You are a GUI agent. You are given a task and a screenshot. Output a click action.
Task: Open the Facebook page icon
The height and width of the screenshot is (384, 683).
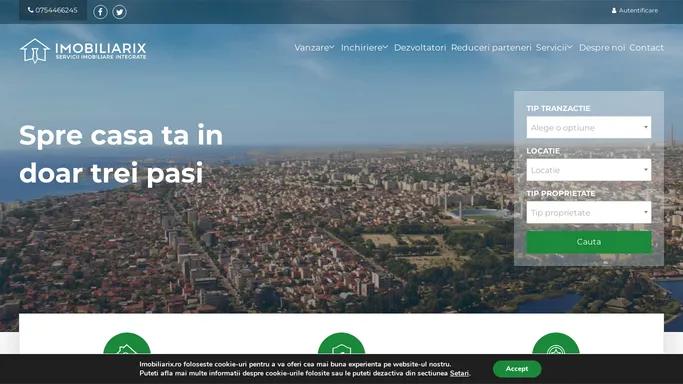click(100, 12)
